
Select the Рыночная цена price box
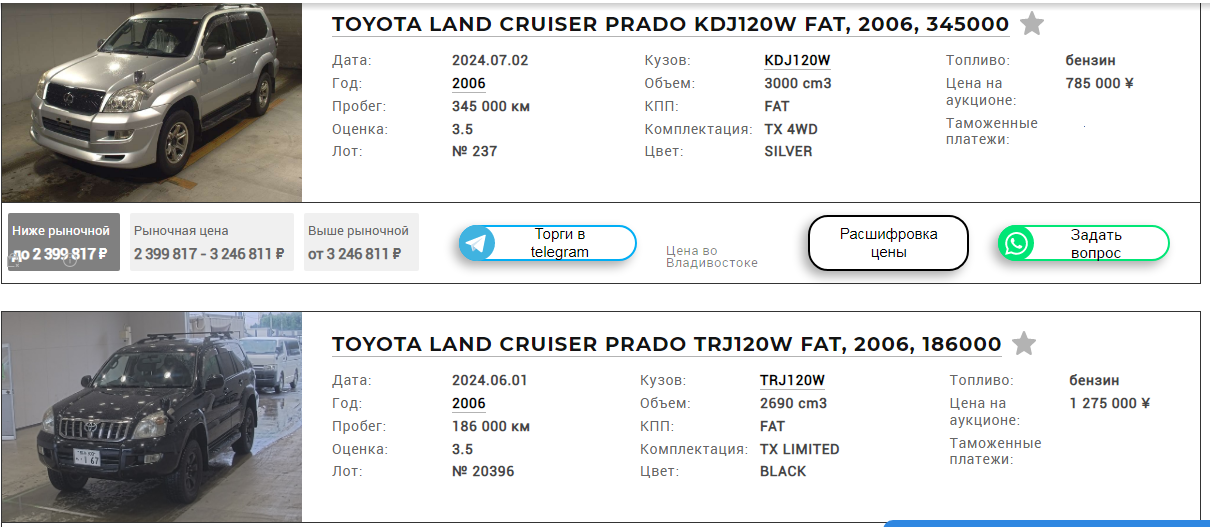pos(212,242)
